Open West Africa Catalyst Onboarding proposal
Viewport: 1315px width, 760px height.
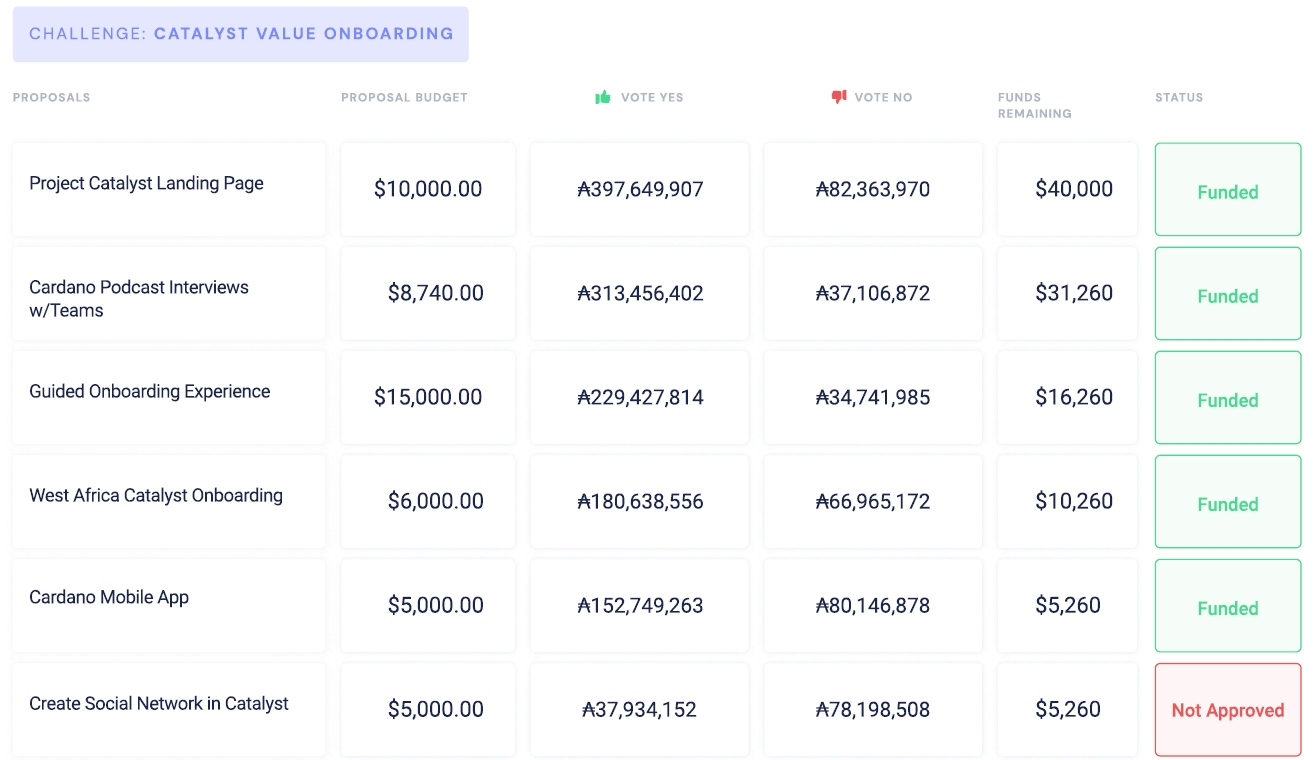click(x=155, y=496)
